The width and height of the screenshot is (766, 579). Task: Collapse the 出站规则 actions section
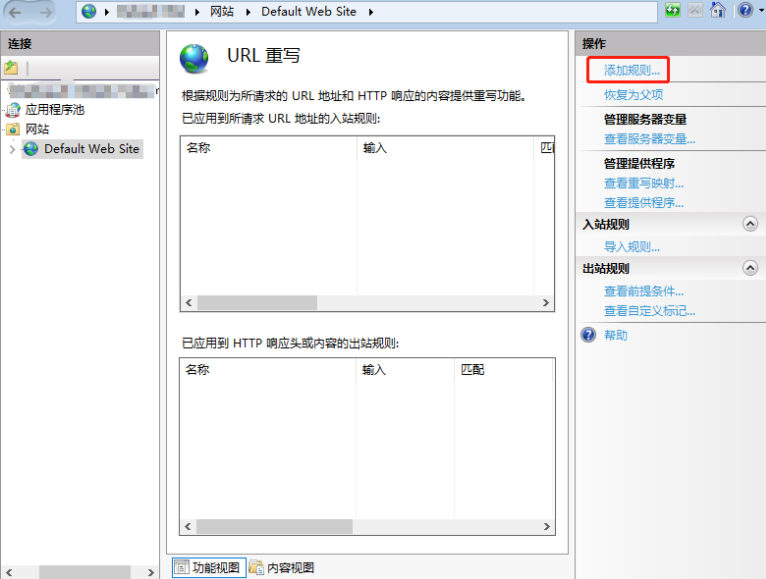(x=750, y=268)
